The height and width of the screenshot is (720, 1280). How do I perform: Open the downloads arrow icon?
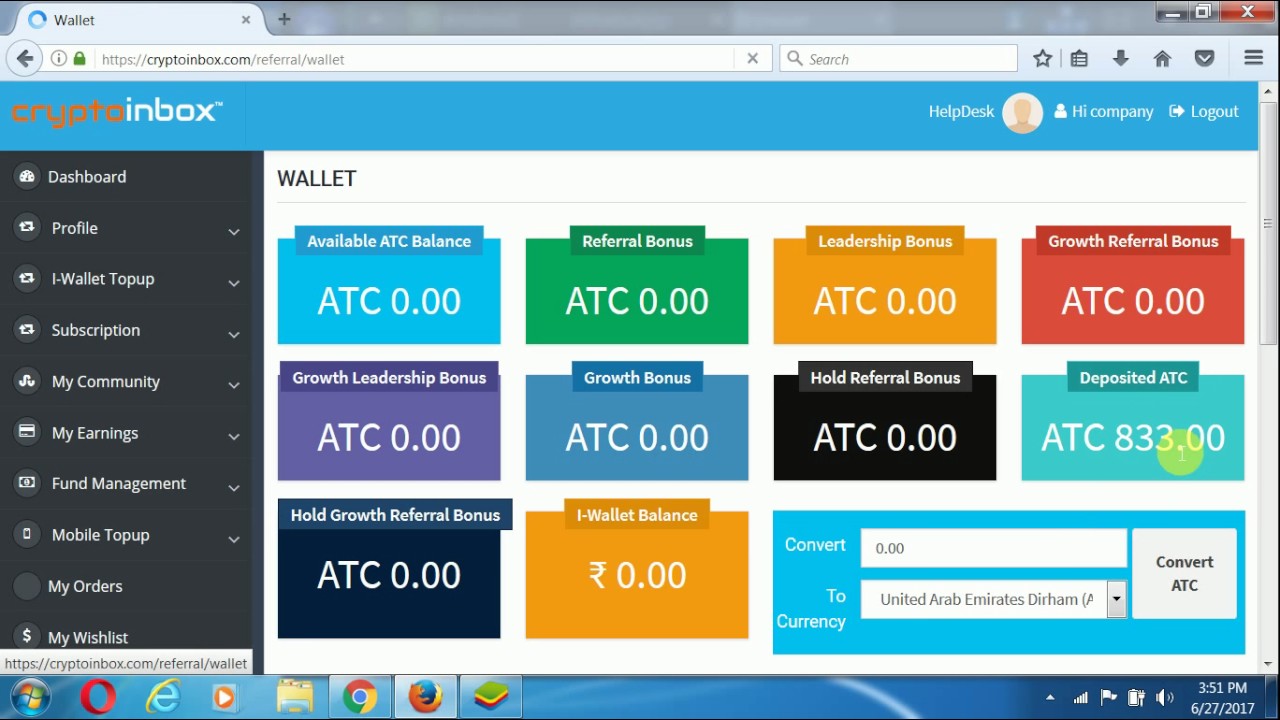point(1120,59)
